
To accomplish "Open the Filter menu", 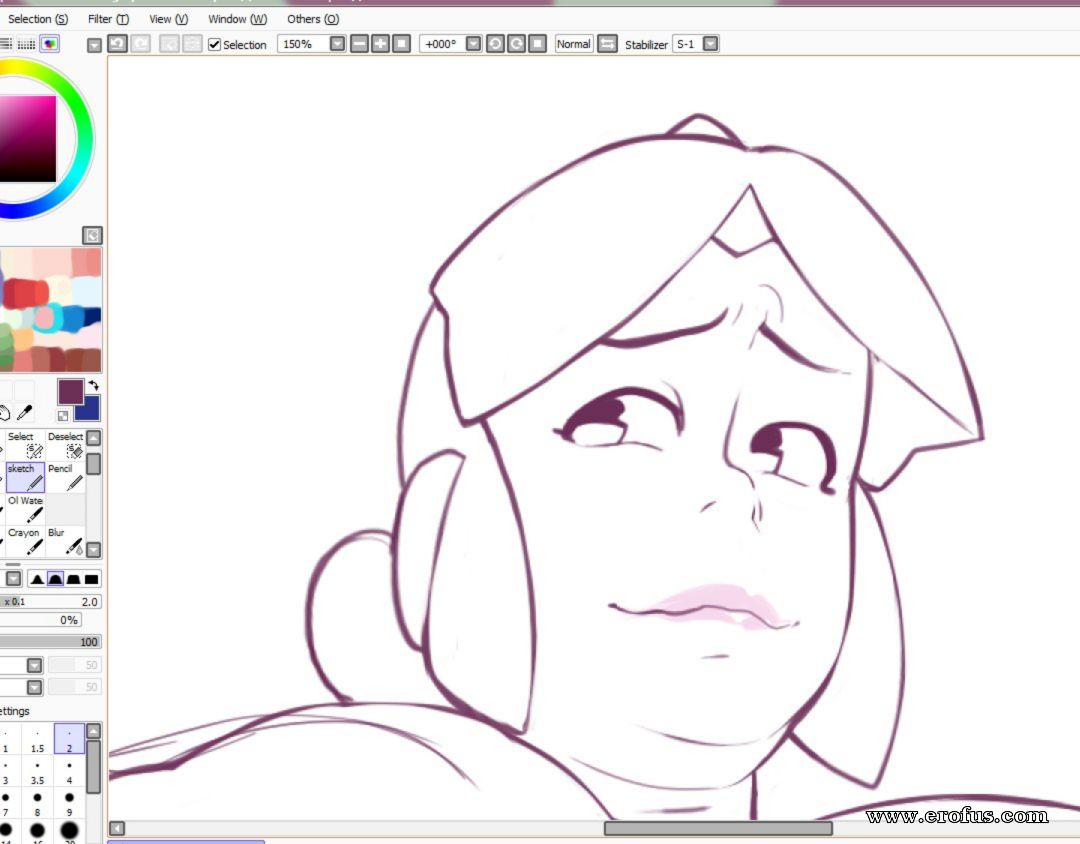I will click(x=108, y=19).
